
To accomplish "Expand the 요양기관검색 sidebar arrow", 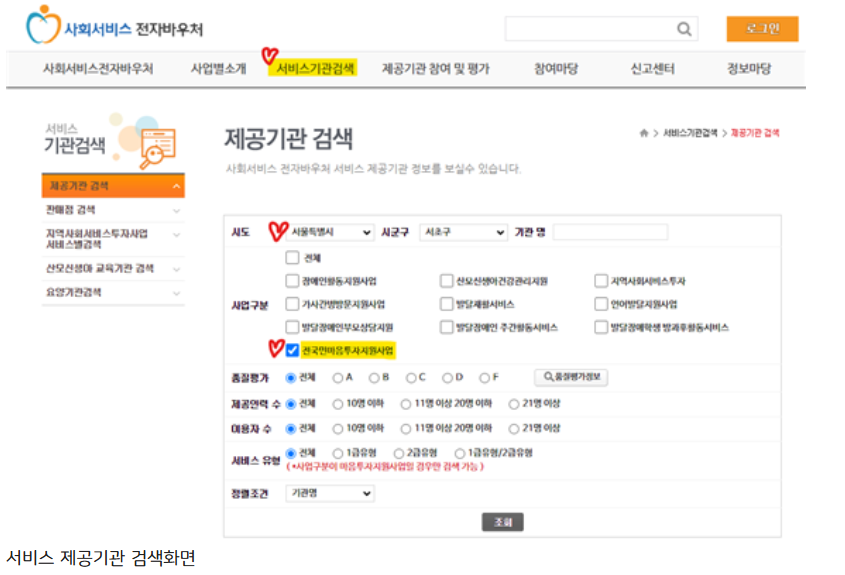I will click(x=177, y=293).
